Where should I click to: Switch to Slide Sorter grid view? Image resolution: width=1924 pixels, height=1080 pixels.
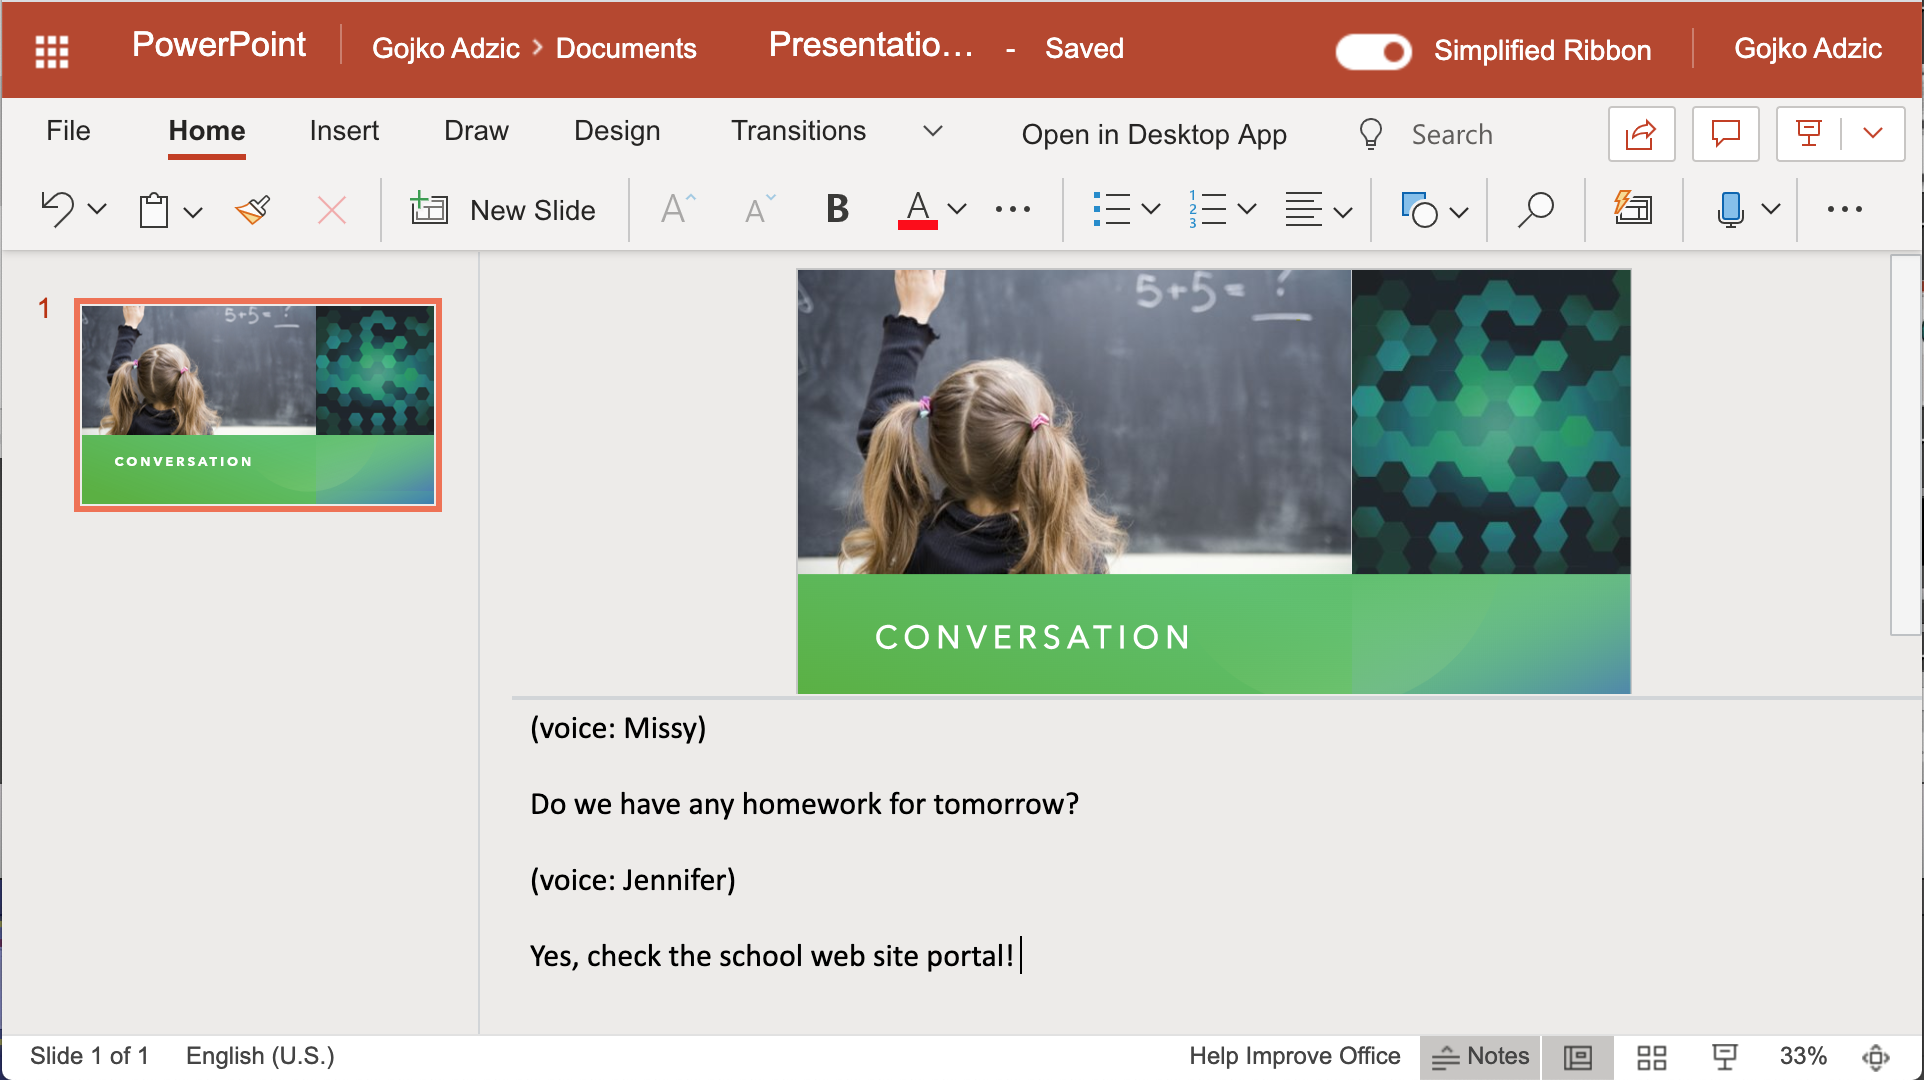point(1651,1057)
